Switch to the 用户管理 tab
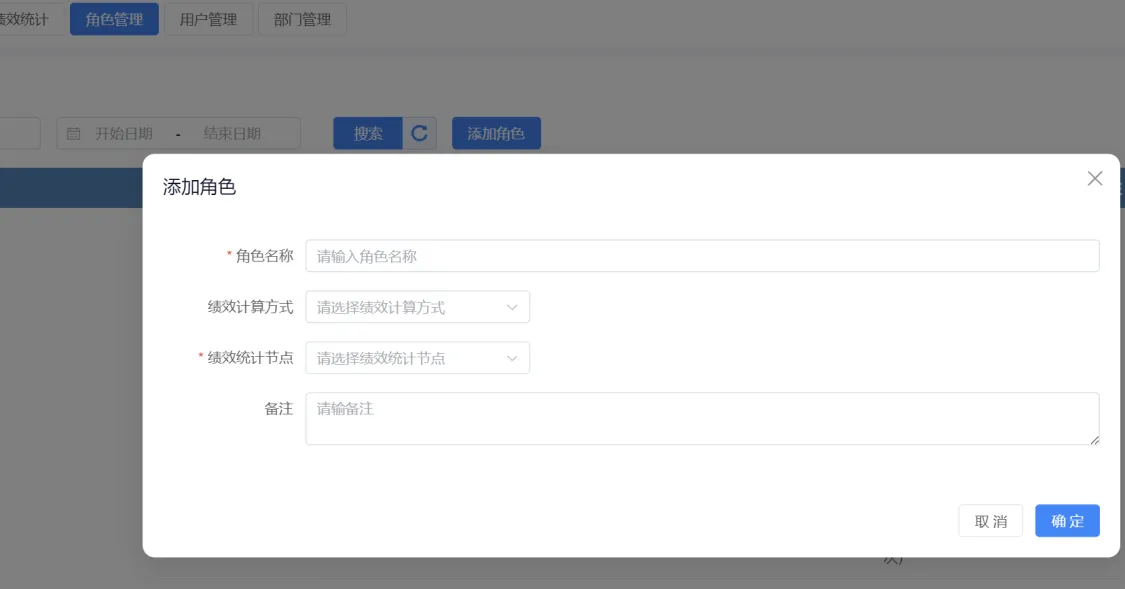Image resolution: width=1125 pixels, height=589 pixels. (208, 19)
